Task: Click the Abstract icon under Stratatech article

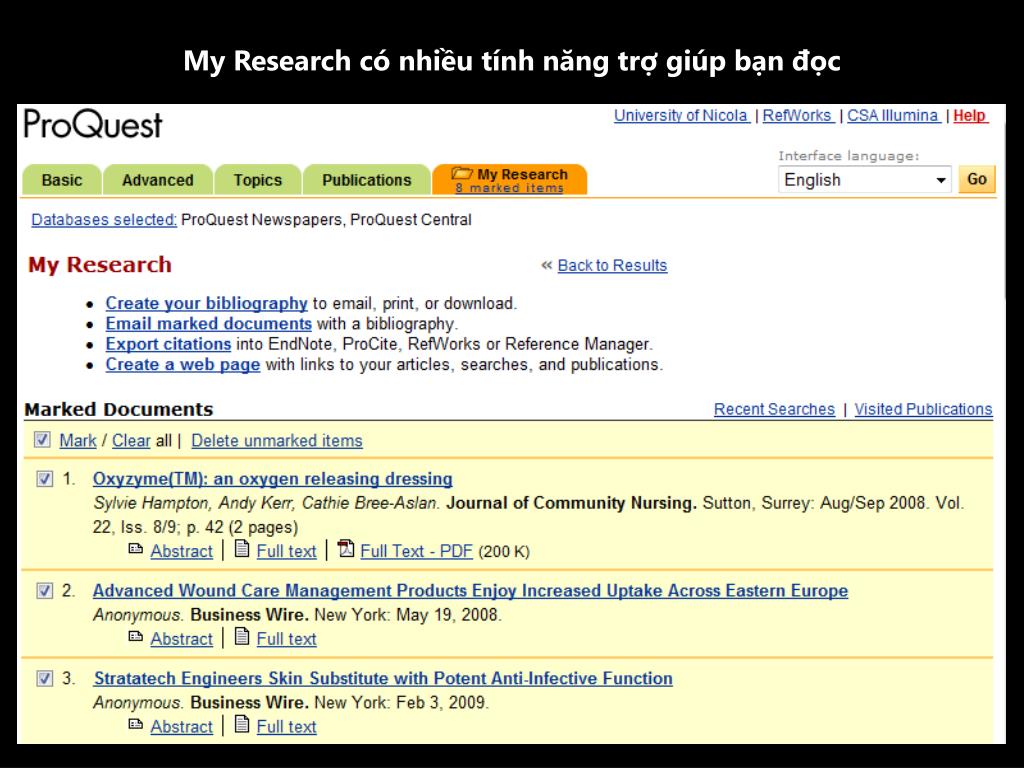Action: pyautogui.click(x=135, y=724)
